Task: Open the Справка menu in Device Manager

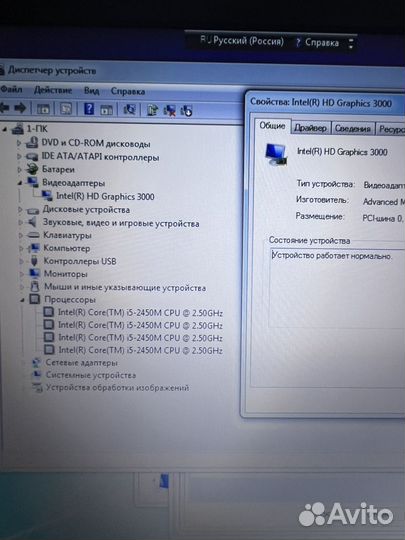Action: click(128, 91)
